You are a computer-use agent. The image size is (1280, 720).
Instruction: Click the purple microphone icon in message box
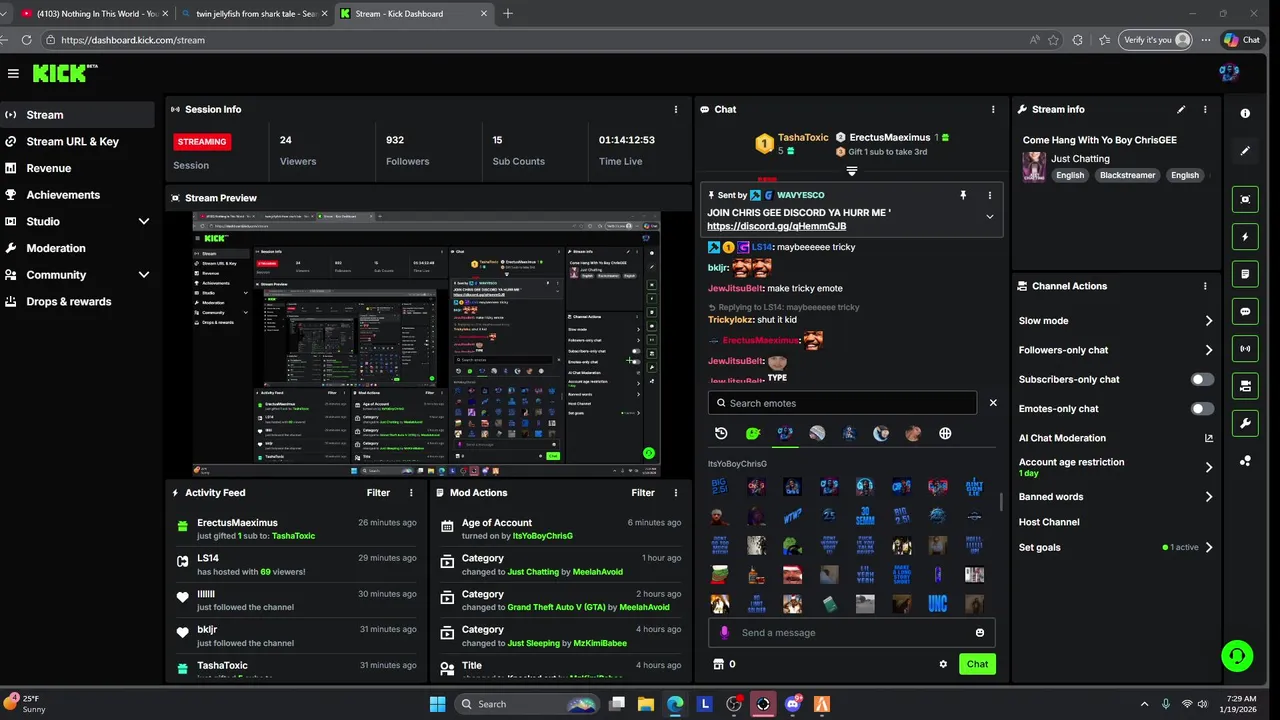pyautogui.click(x=724, y=632)
